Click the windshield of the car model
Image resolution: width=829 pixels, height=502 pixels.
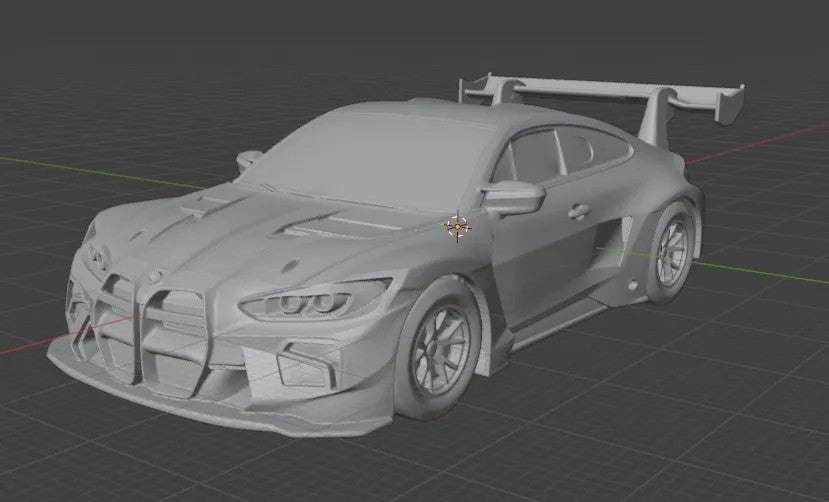tap(370, 159)
